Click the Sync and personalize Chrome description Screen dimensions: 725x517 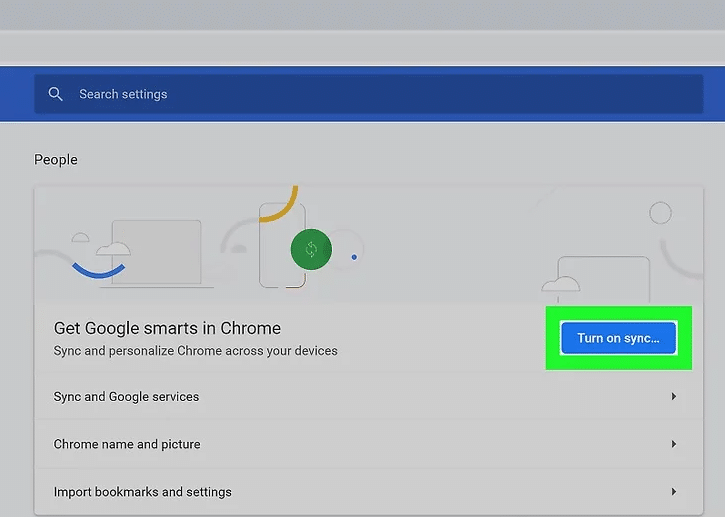click(x=195, y=351)
